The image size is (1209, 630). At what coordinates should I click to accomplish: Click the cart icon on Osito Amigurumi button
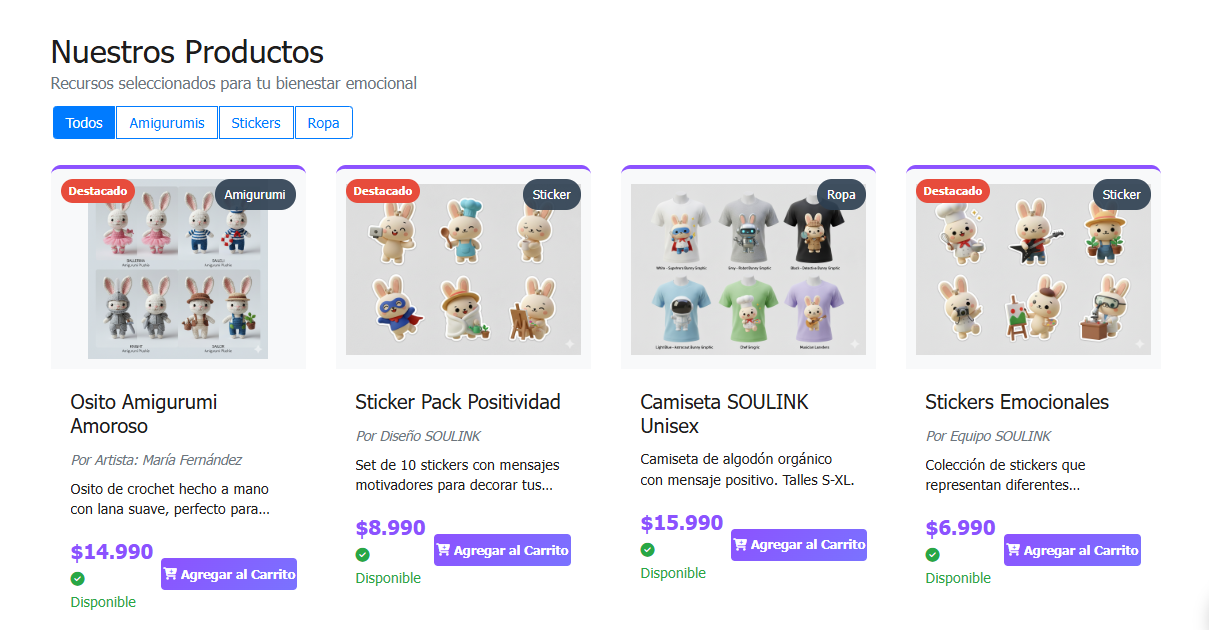click(171, 573)
